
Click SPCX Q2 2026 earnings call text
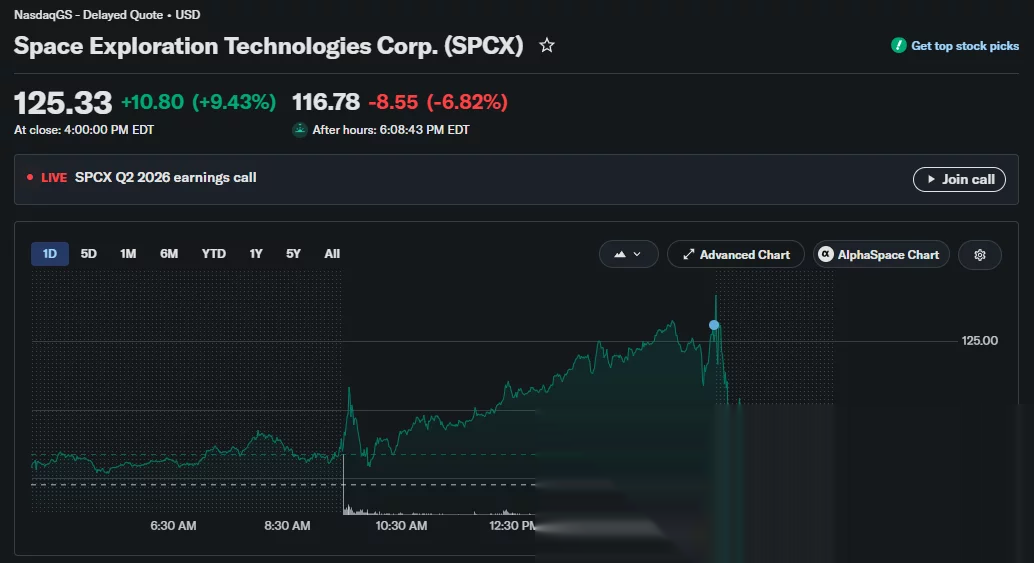[x=166, y=177]
